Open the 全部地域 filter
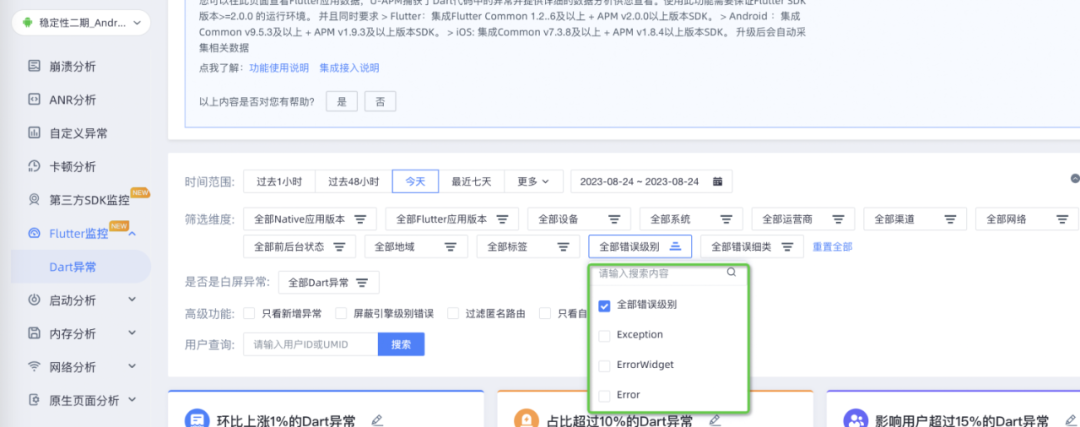This screenshot has height=427, width=1080. (x=416, y=247)
